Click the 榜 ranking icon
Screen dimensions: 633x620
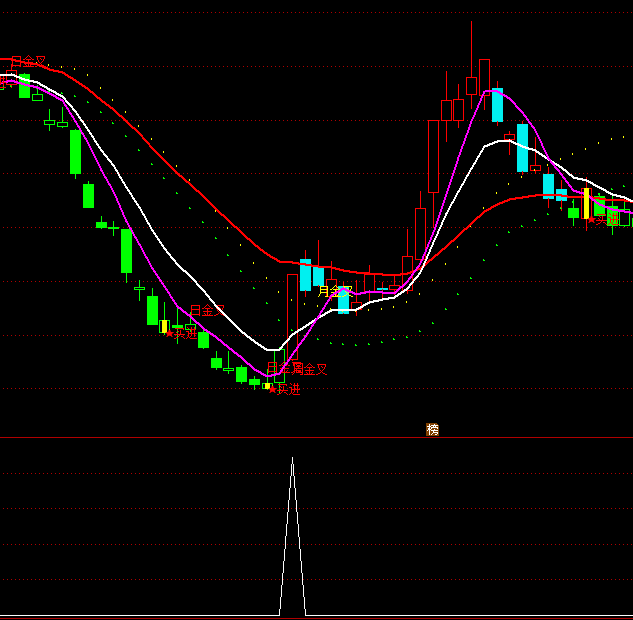tap(432, 430)
